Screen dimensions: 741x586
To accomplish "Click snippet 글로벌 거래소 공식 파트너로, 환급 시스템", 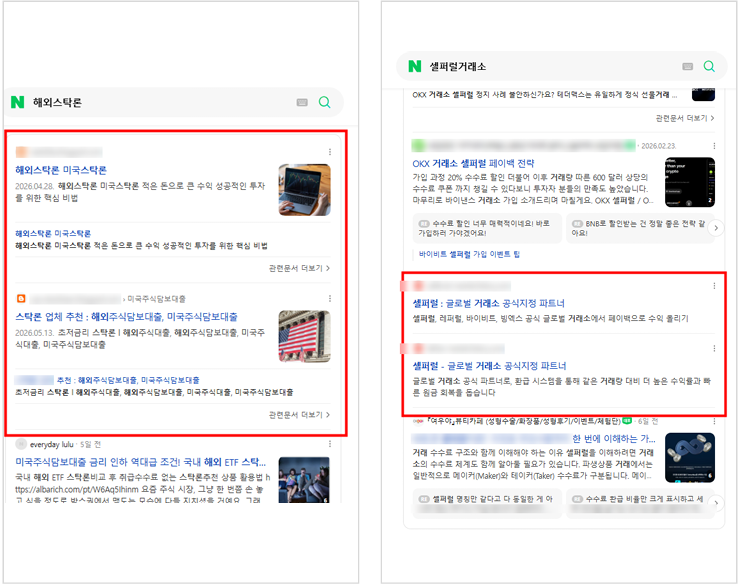I will (562, 387).
